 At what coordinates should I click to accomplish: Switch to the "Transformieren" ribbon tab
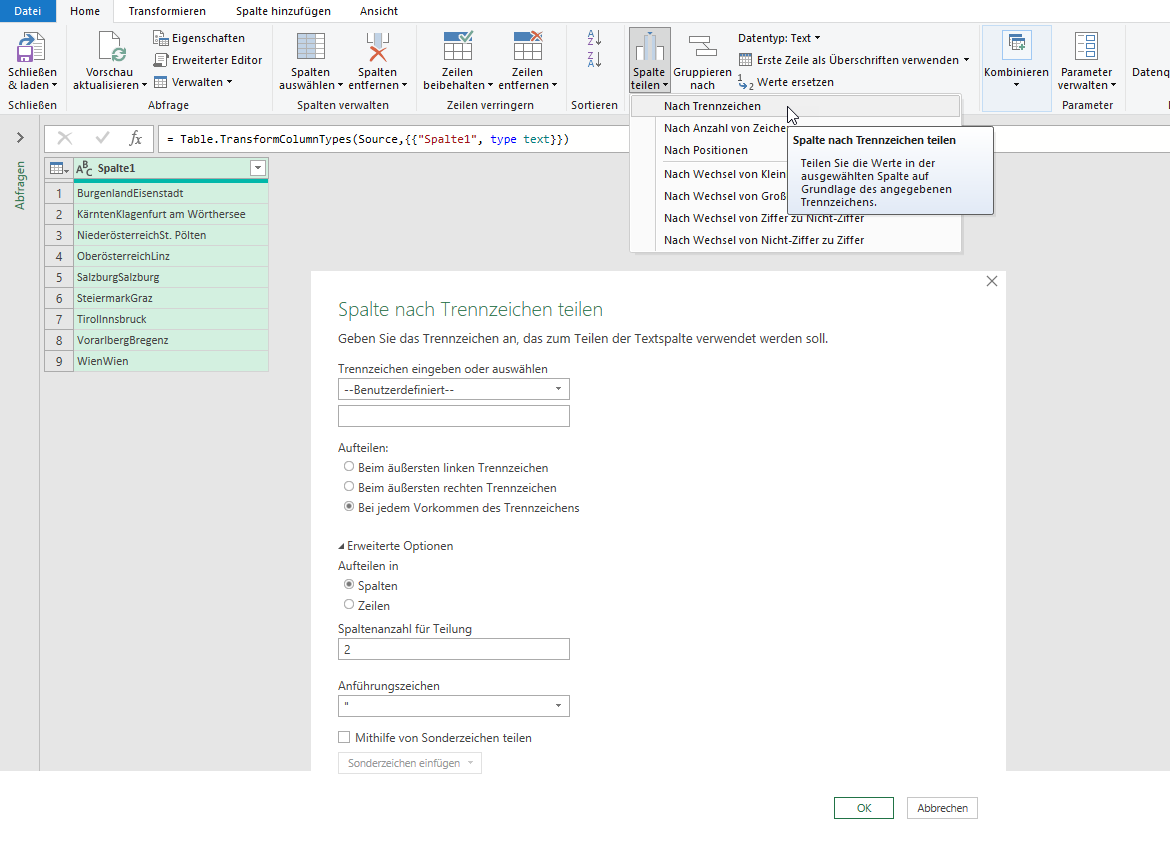(167, 13)
